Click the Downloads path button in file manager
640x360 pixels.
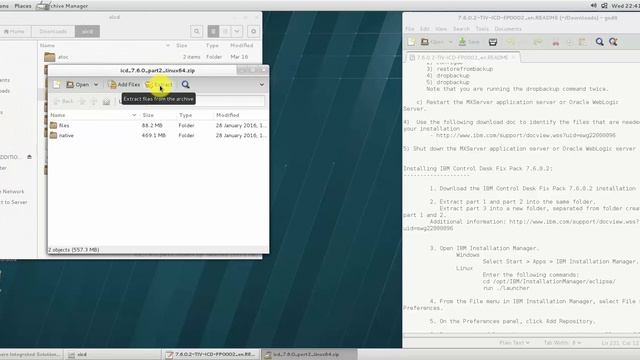tap(53, 31)
